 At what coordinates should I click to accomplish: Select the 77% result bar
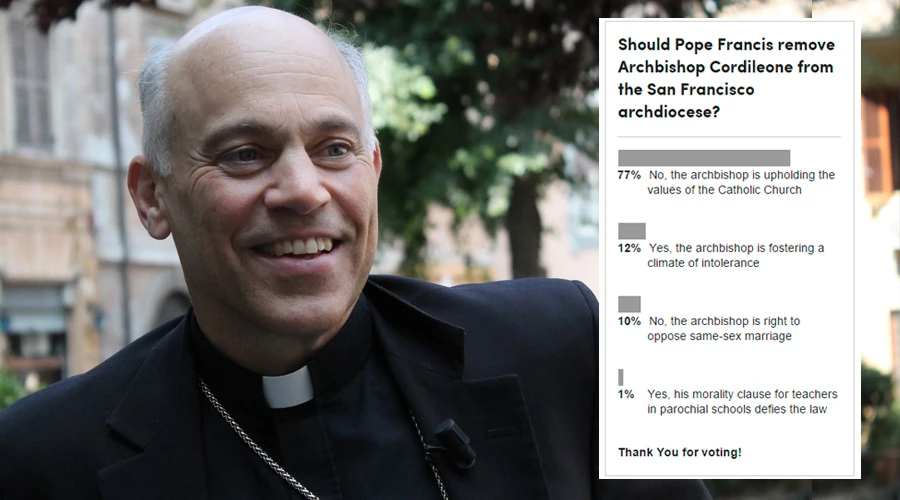point(704,158)
